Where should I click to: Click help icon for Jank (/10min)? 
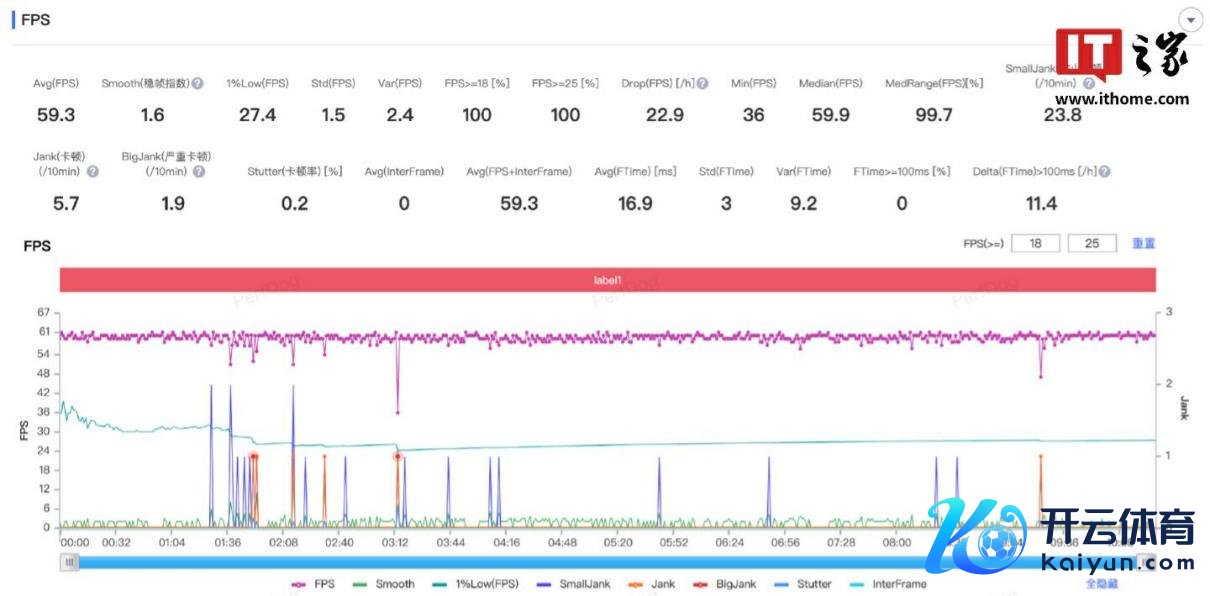[x=93, y=172]
